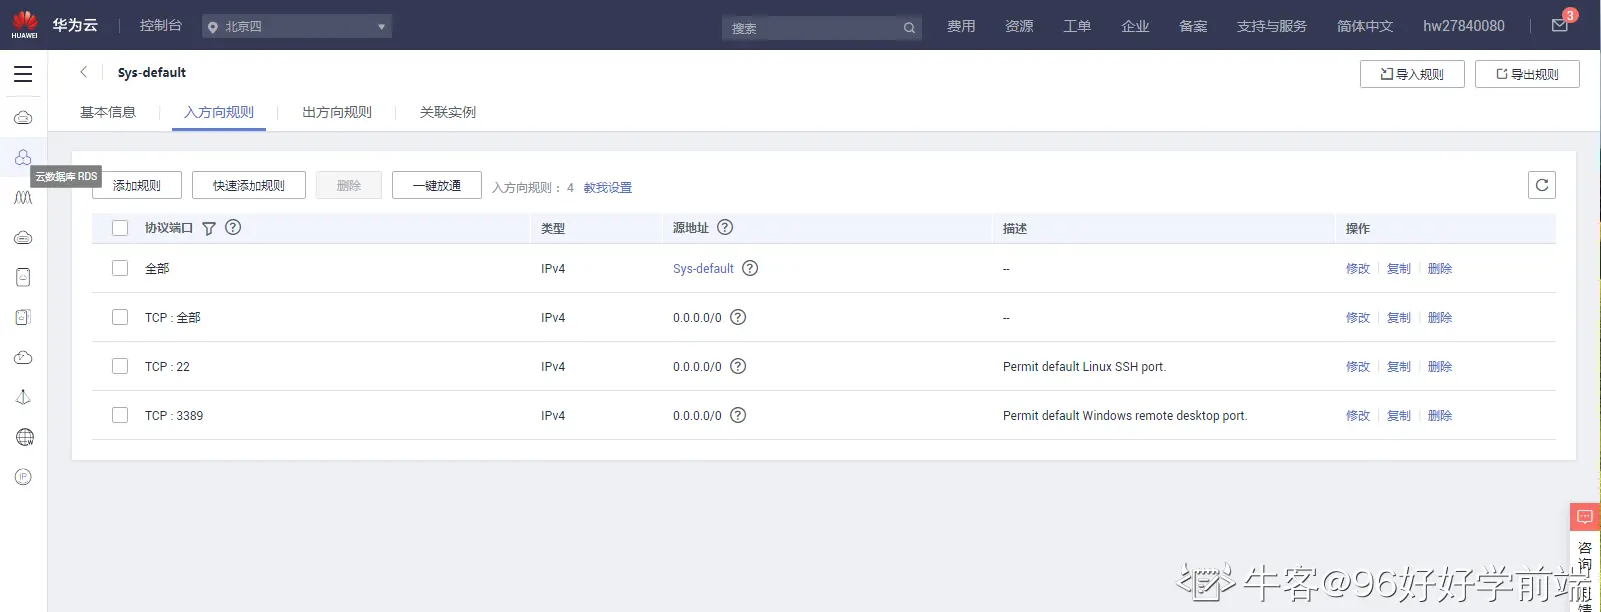This screenshot has height=612, width=1601.
Task: Open the 费用 top menu
Action: tap(961, 26)
